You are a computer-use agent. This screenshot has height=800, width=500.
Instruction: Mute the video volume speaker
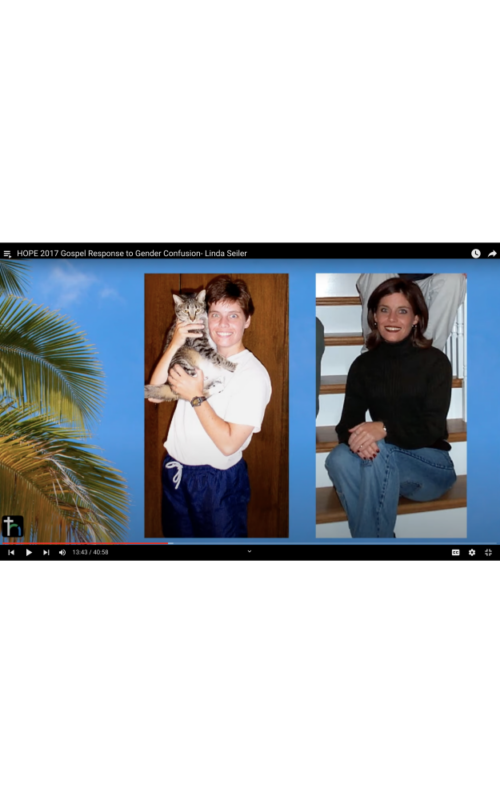pos(62,552)
